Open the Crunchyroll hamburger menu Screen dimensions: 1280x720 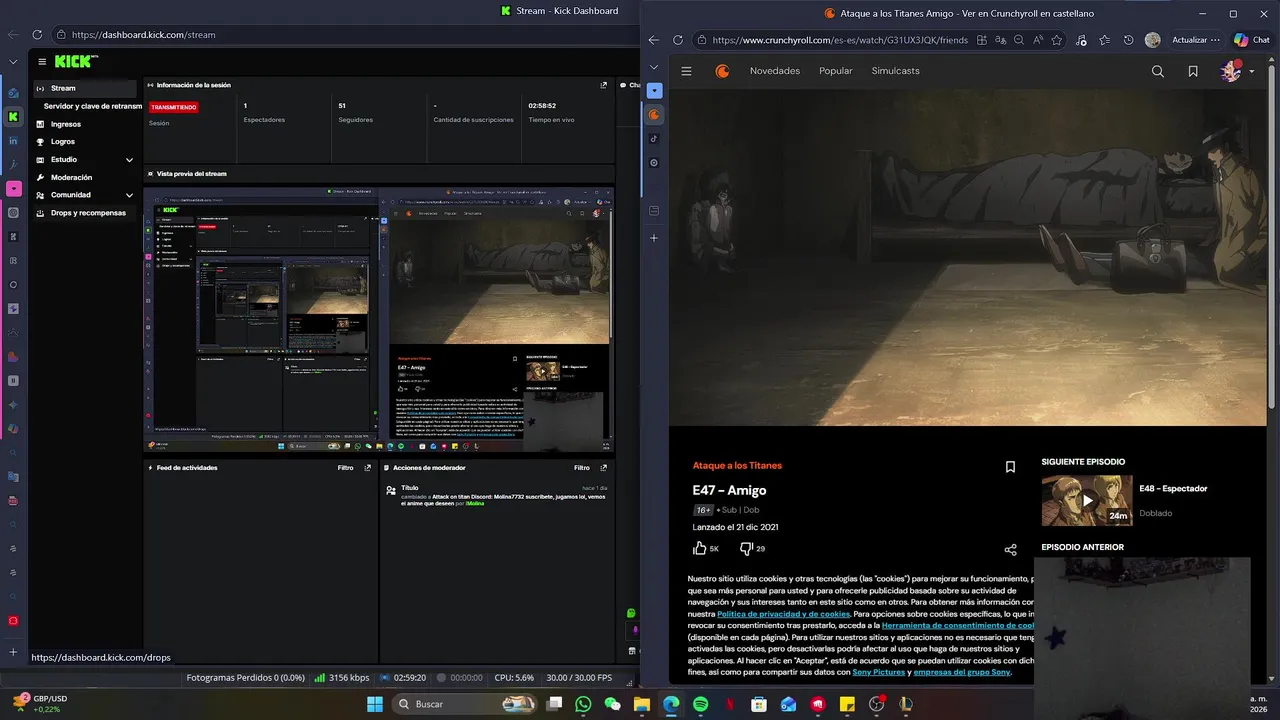(686, 71)
